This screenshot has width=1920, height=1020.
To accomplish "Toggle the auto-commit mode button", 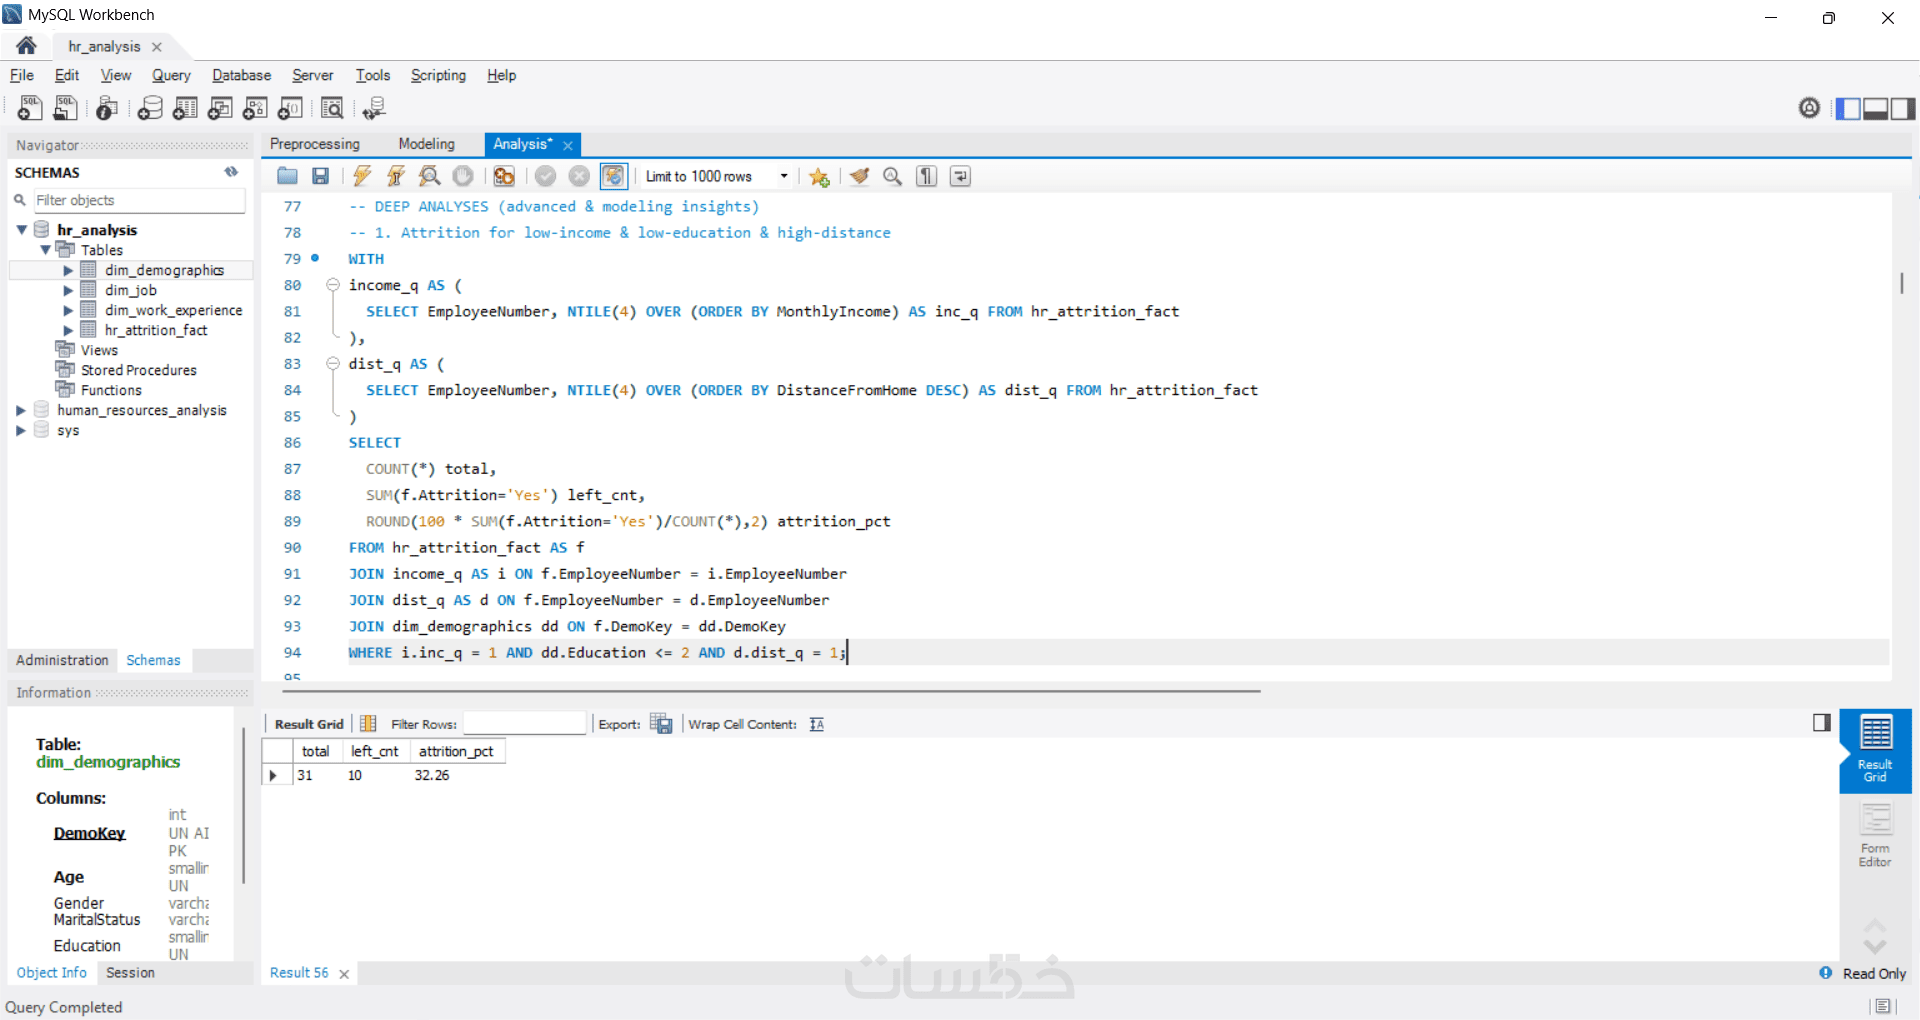I will (x=613, y=176).
